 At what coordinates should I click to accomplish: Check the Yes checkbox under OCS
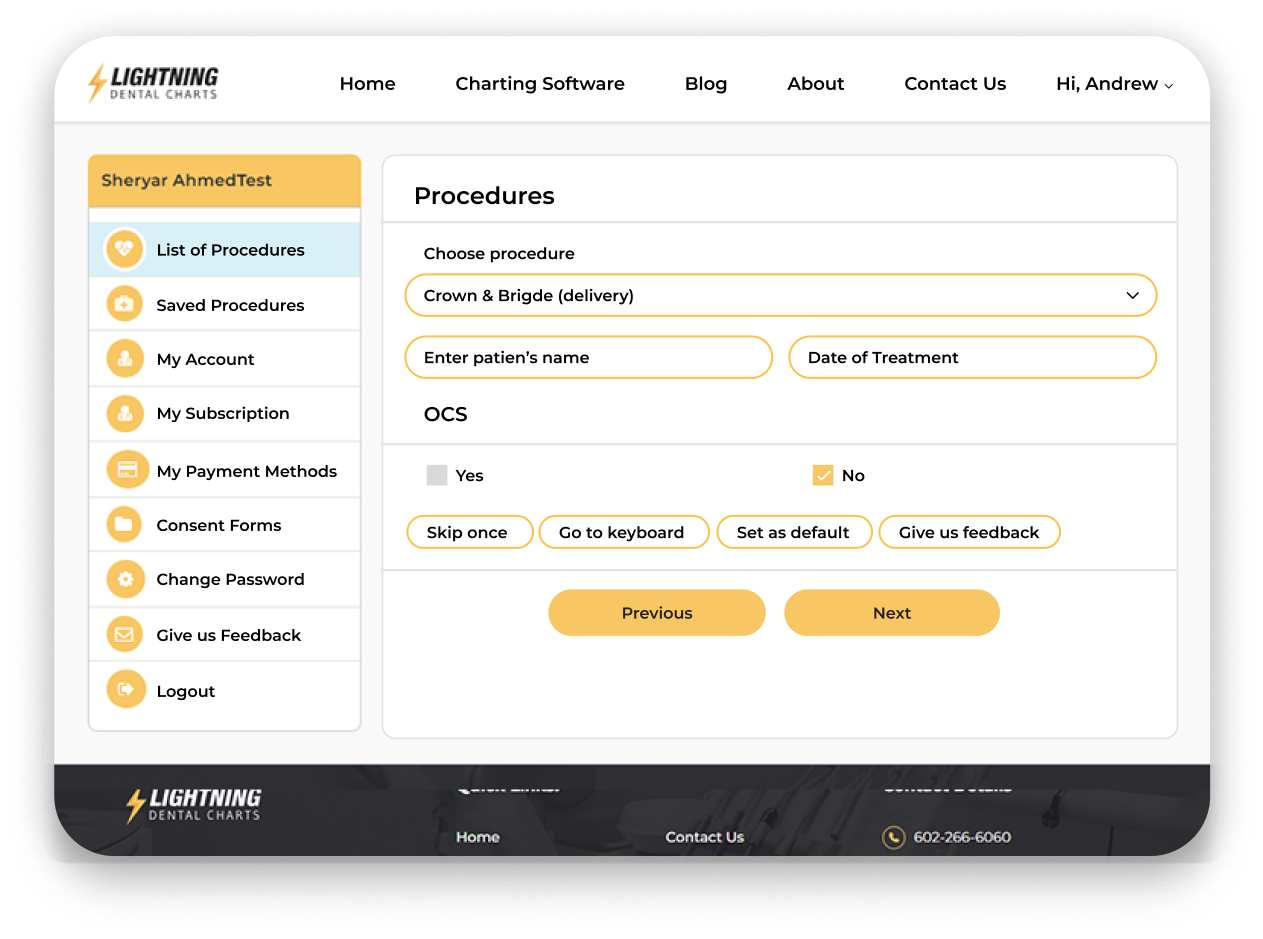click(437, 475)
